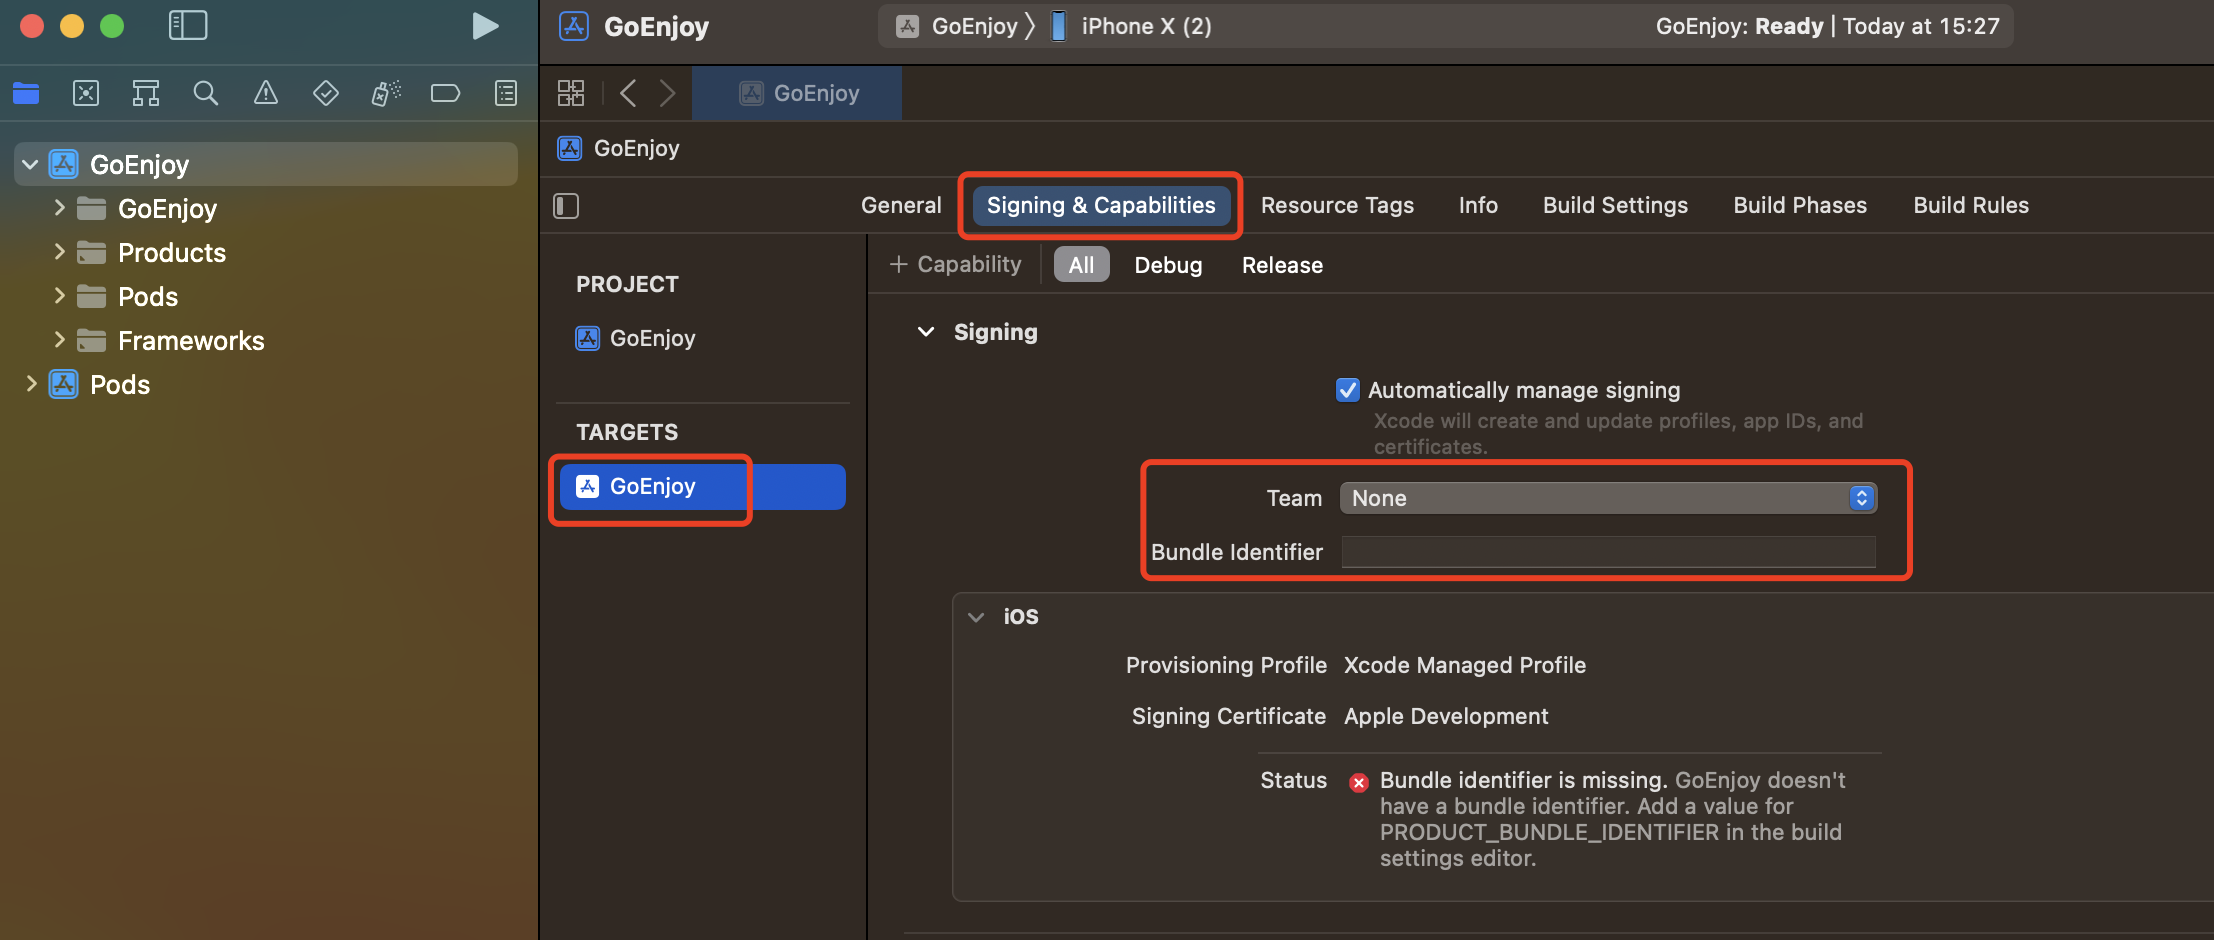This screenshot has width=2214, height=940.
Task: Open the breakpoint navigator icon
Action: point(445,93)
